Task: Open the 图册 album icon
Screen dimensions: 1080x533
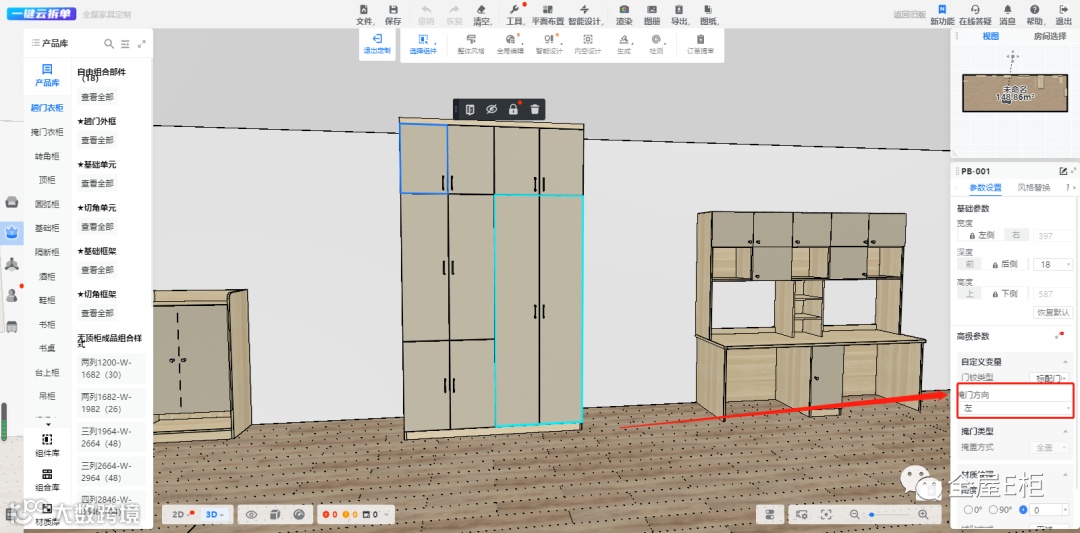Action: click(x=652, y=10)
